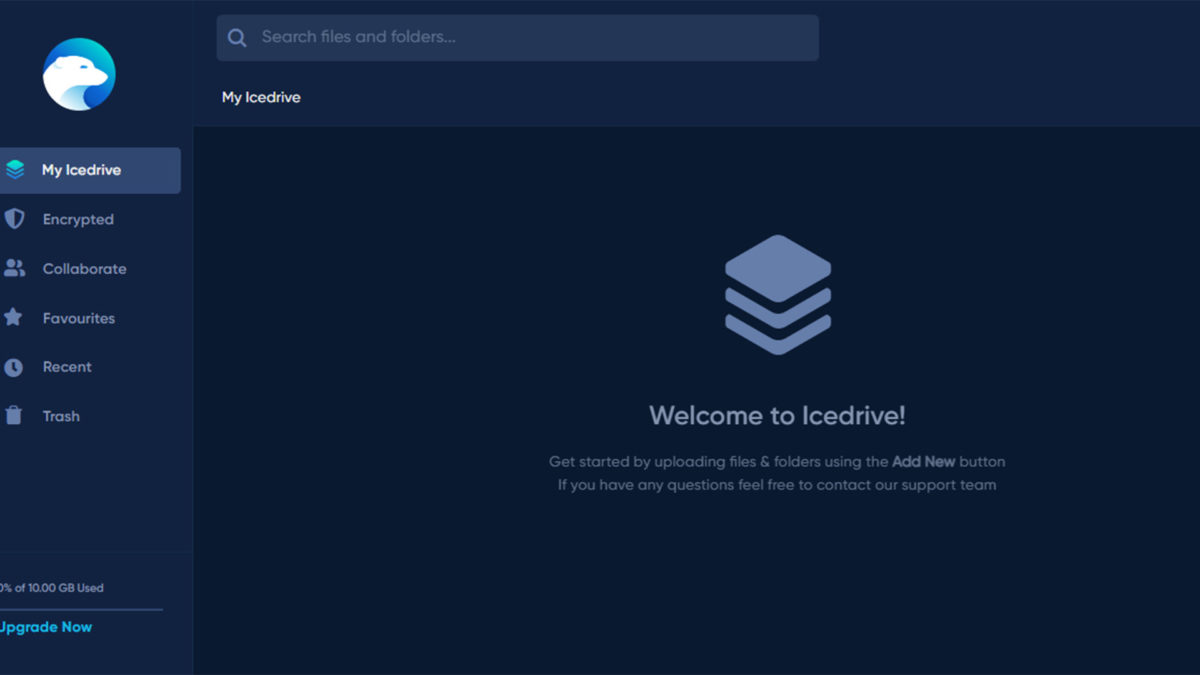The height and width of the screenshot is (675, 1200).
Task: Click the people icon beside Collaborate
Action: pos(14,268)
